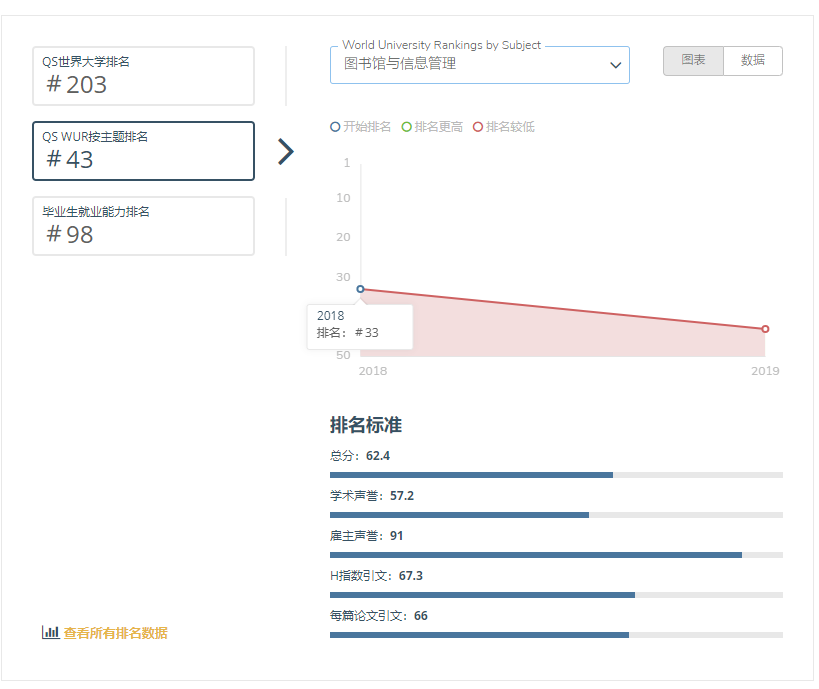Click the 2019 data point on chart
The image size is (819, 689).
coord(765,329)
